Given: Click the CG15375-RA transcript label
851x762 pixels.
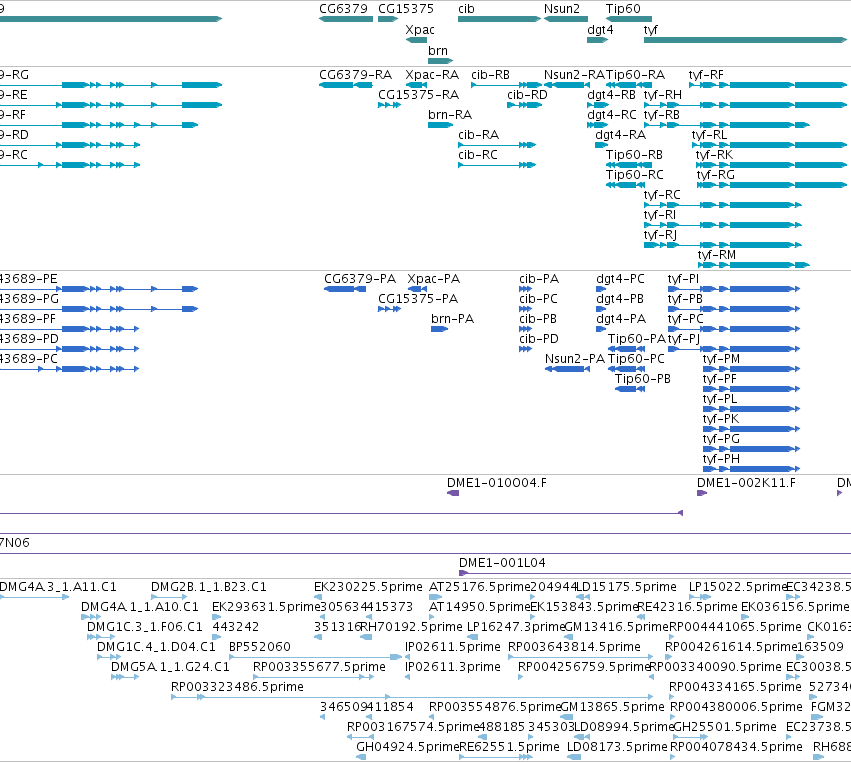Looking at the screenshot, I should point(418,95).
